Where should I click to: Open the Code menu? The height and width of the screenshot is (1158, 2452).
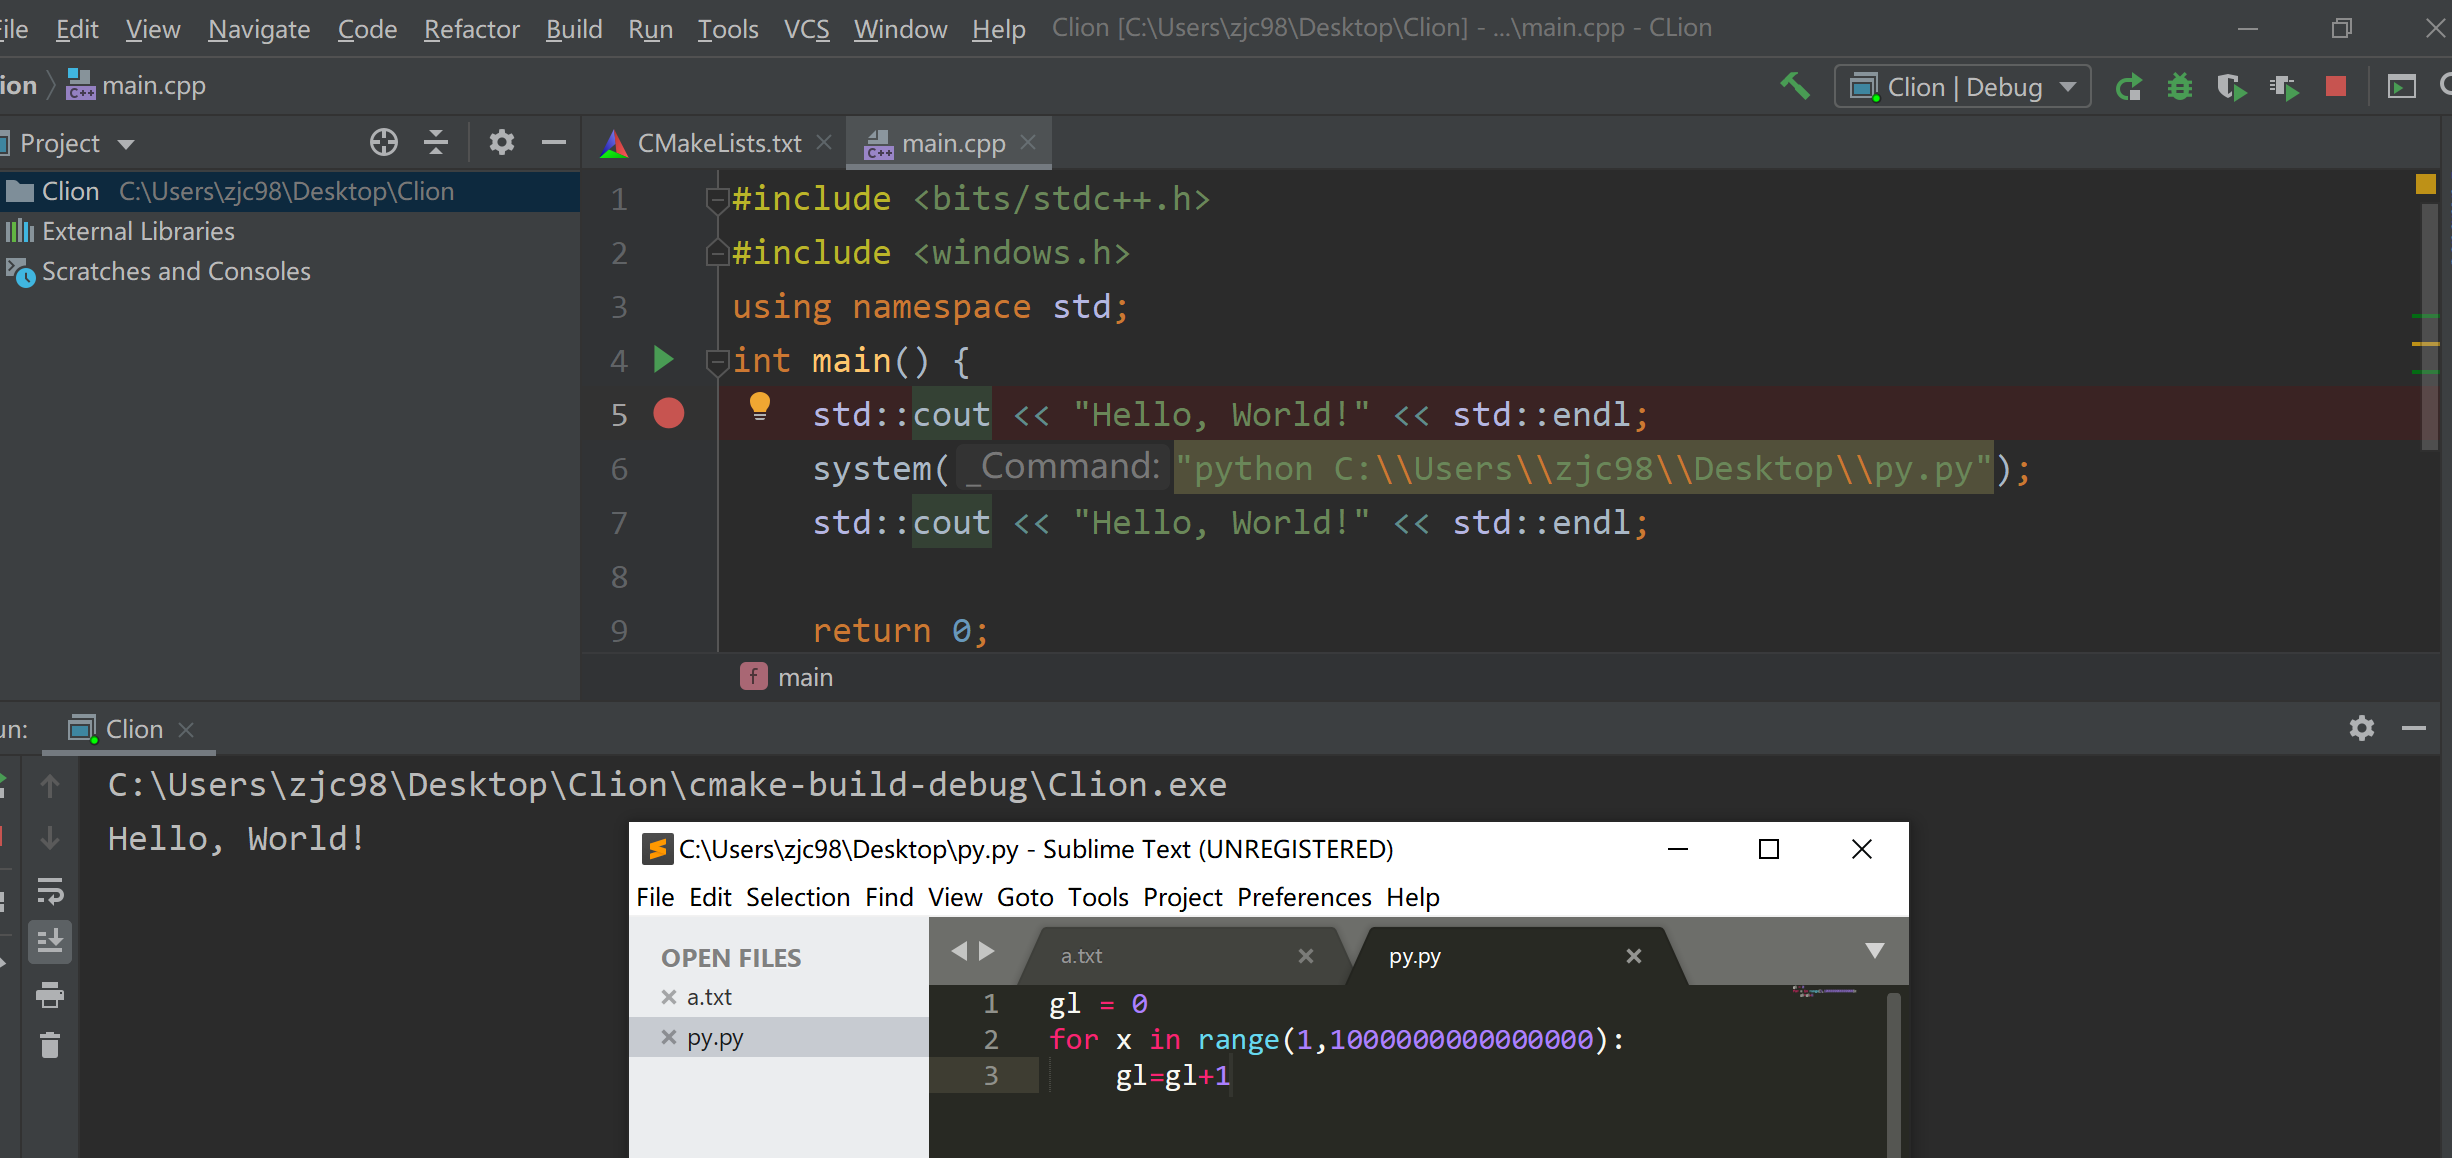tap(367, 29)
